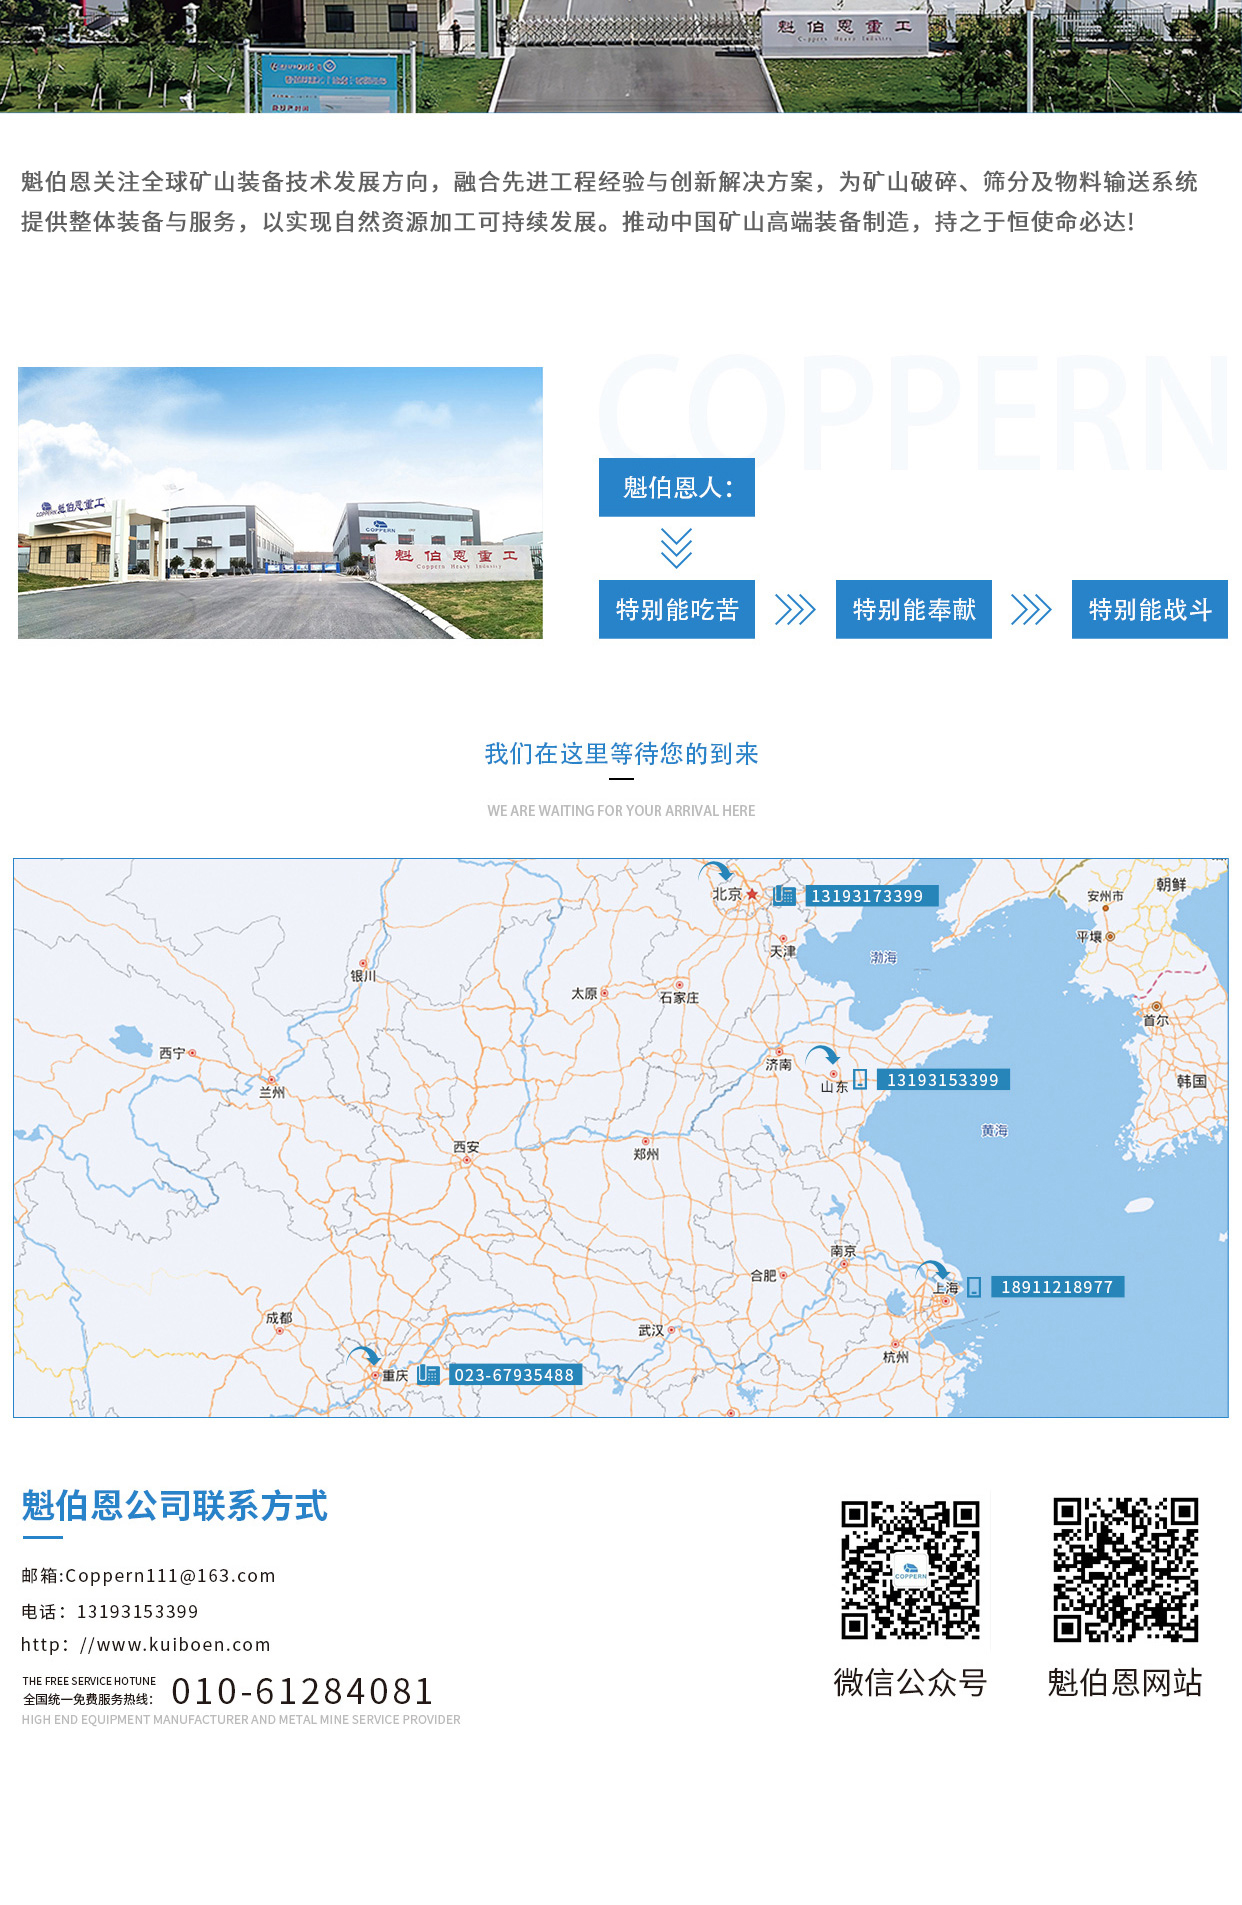
Task: Click the 特别能奉献 blue box
Action: 913,609
